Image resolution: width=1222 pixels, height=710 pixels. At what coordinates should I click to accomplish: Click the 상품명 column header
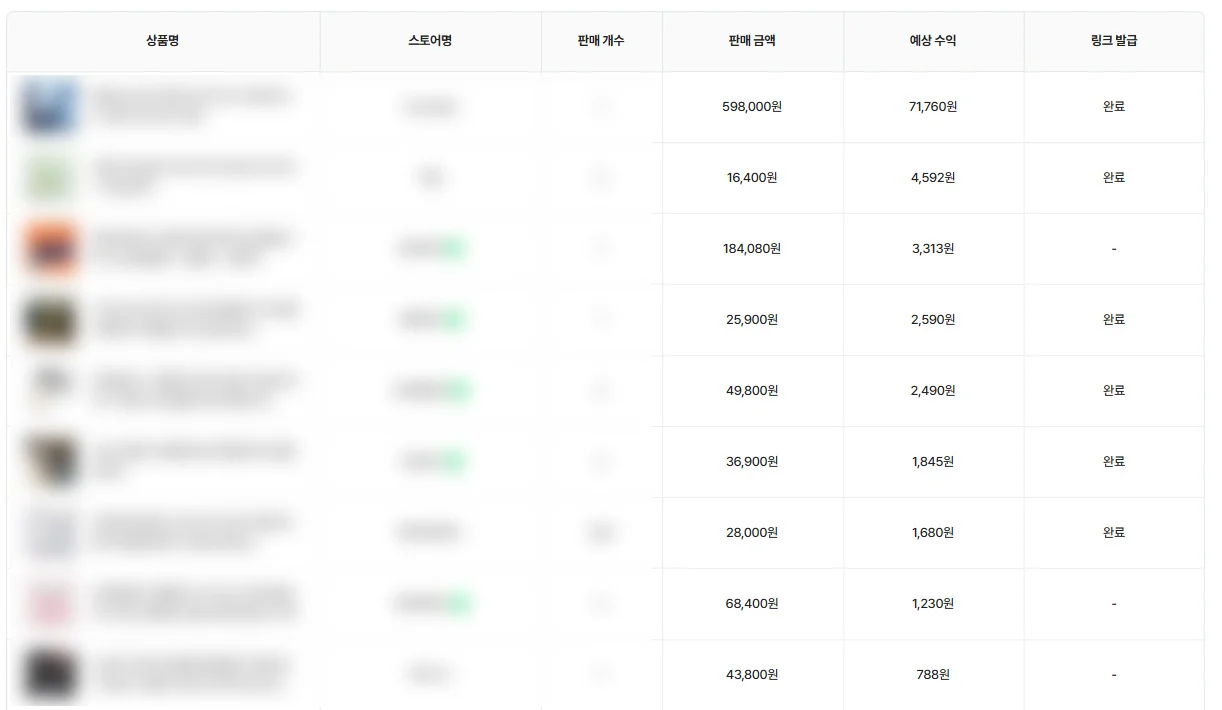coord(162,41)
